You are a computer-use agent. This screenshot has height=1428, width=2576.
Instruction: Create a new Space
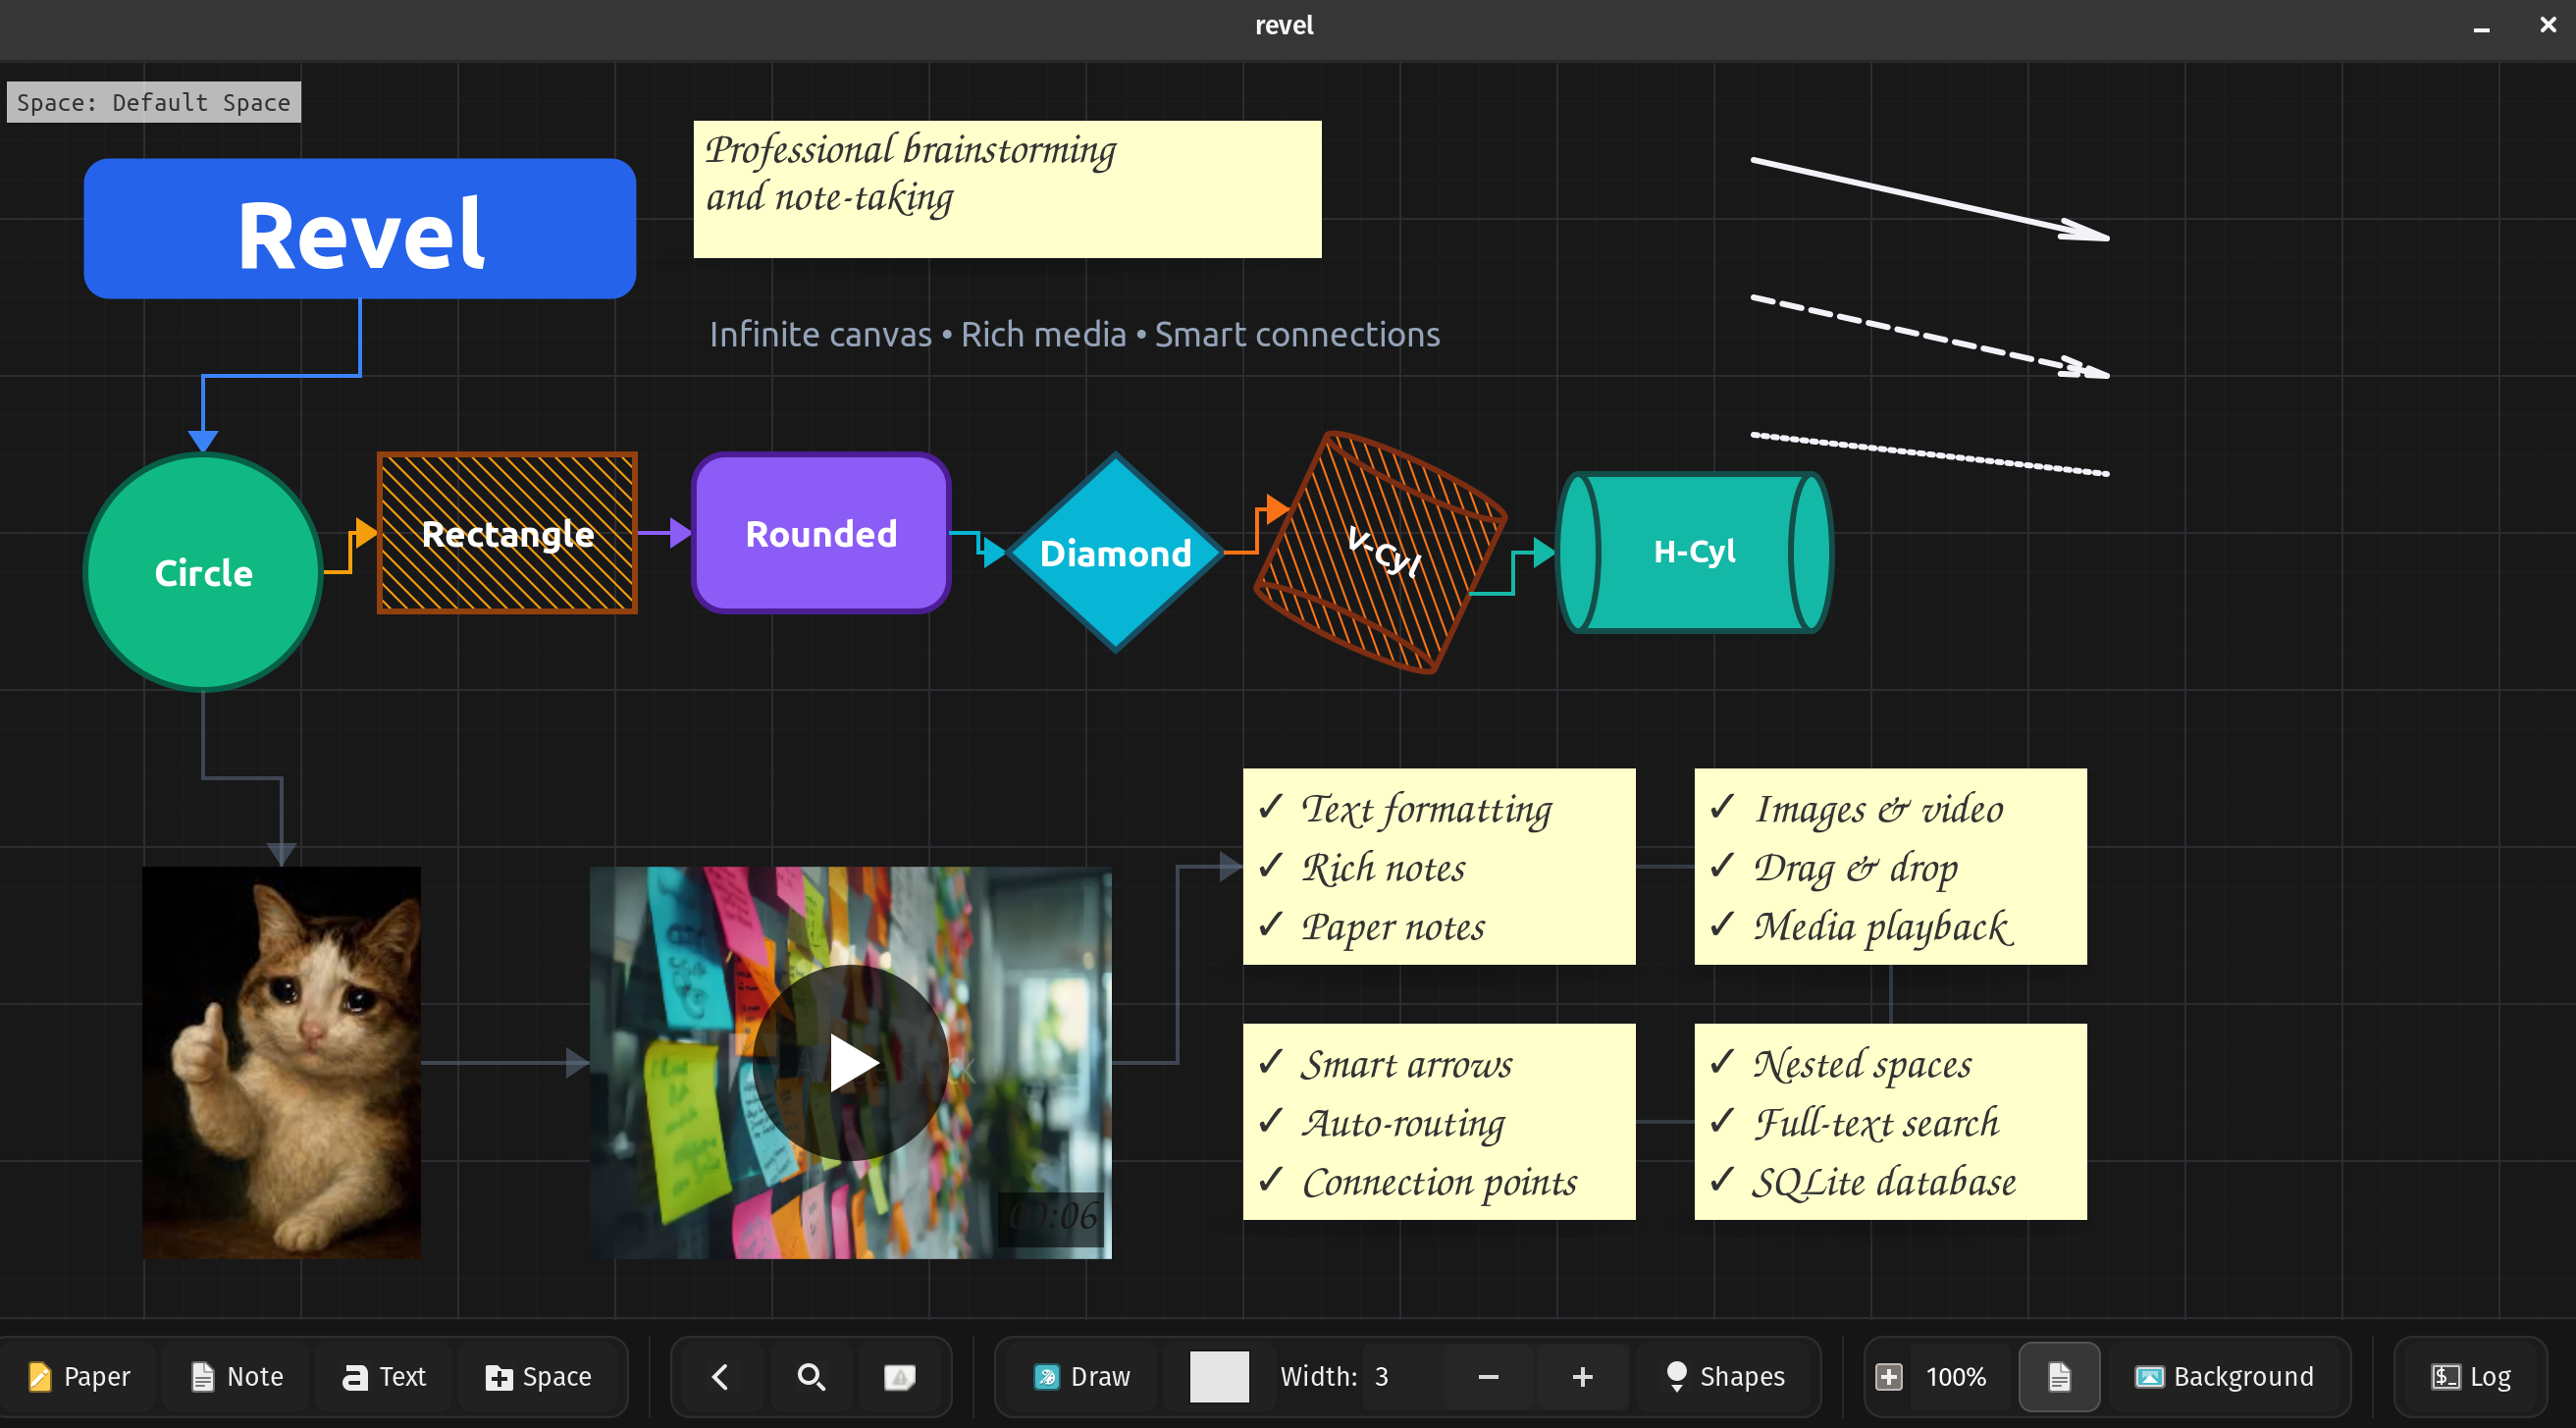tap(539, 1377)
